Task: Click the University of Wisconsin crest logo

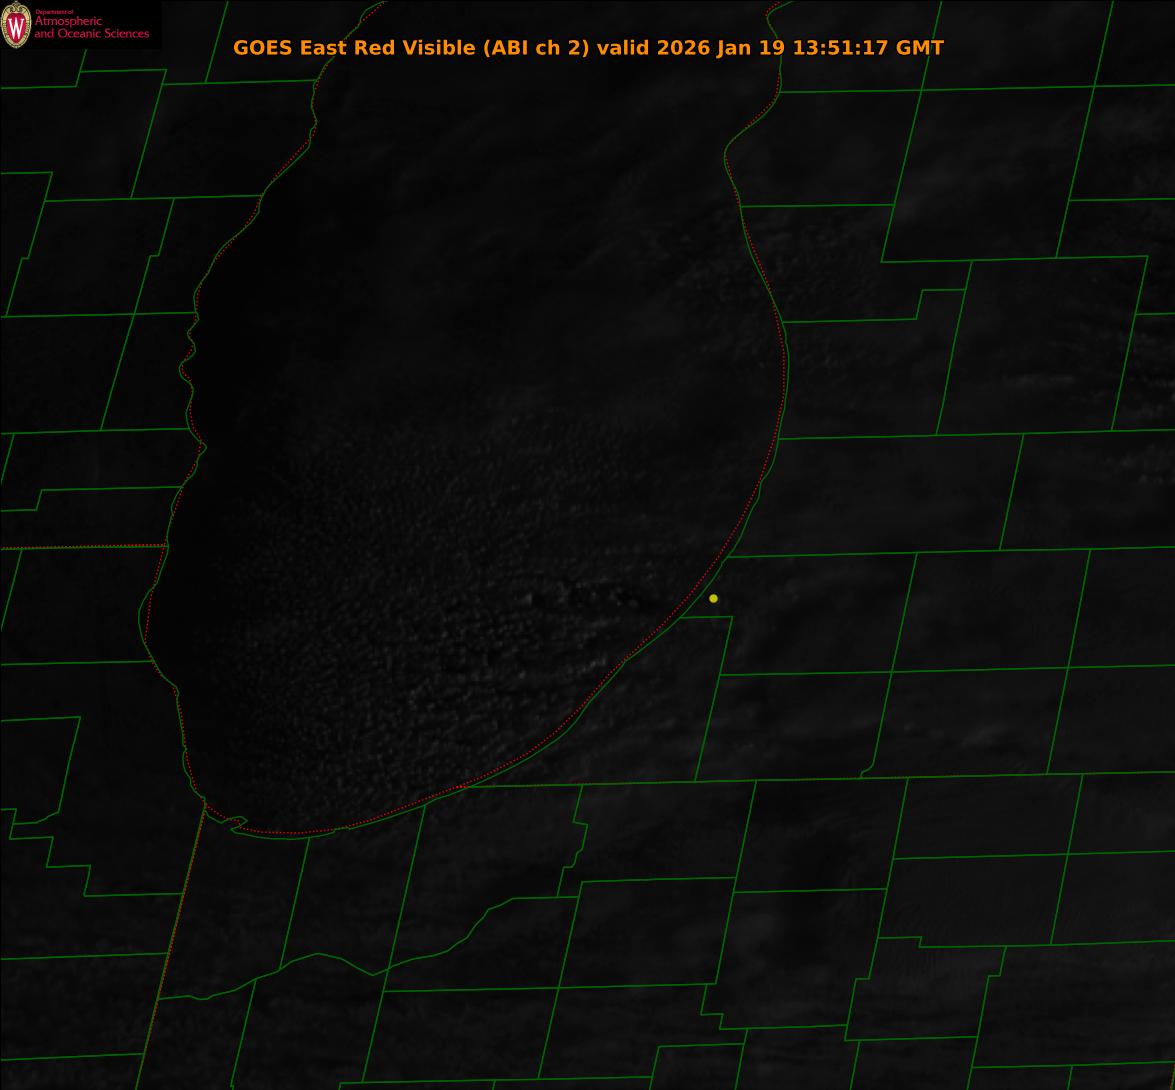Action: click(16, 25)
